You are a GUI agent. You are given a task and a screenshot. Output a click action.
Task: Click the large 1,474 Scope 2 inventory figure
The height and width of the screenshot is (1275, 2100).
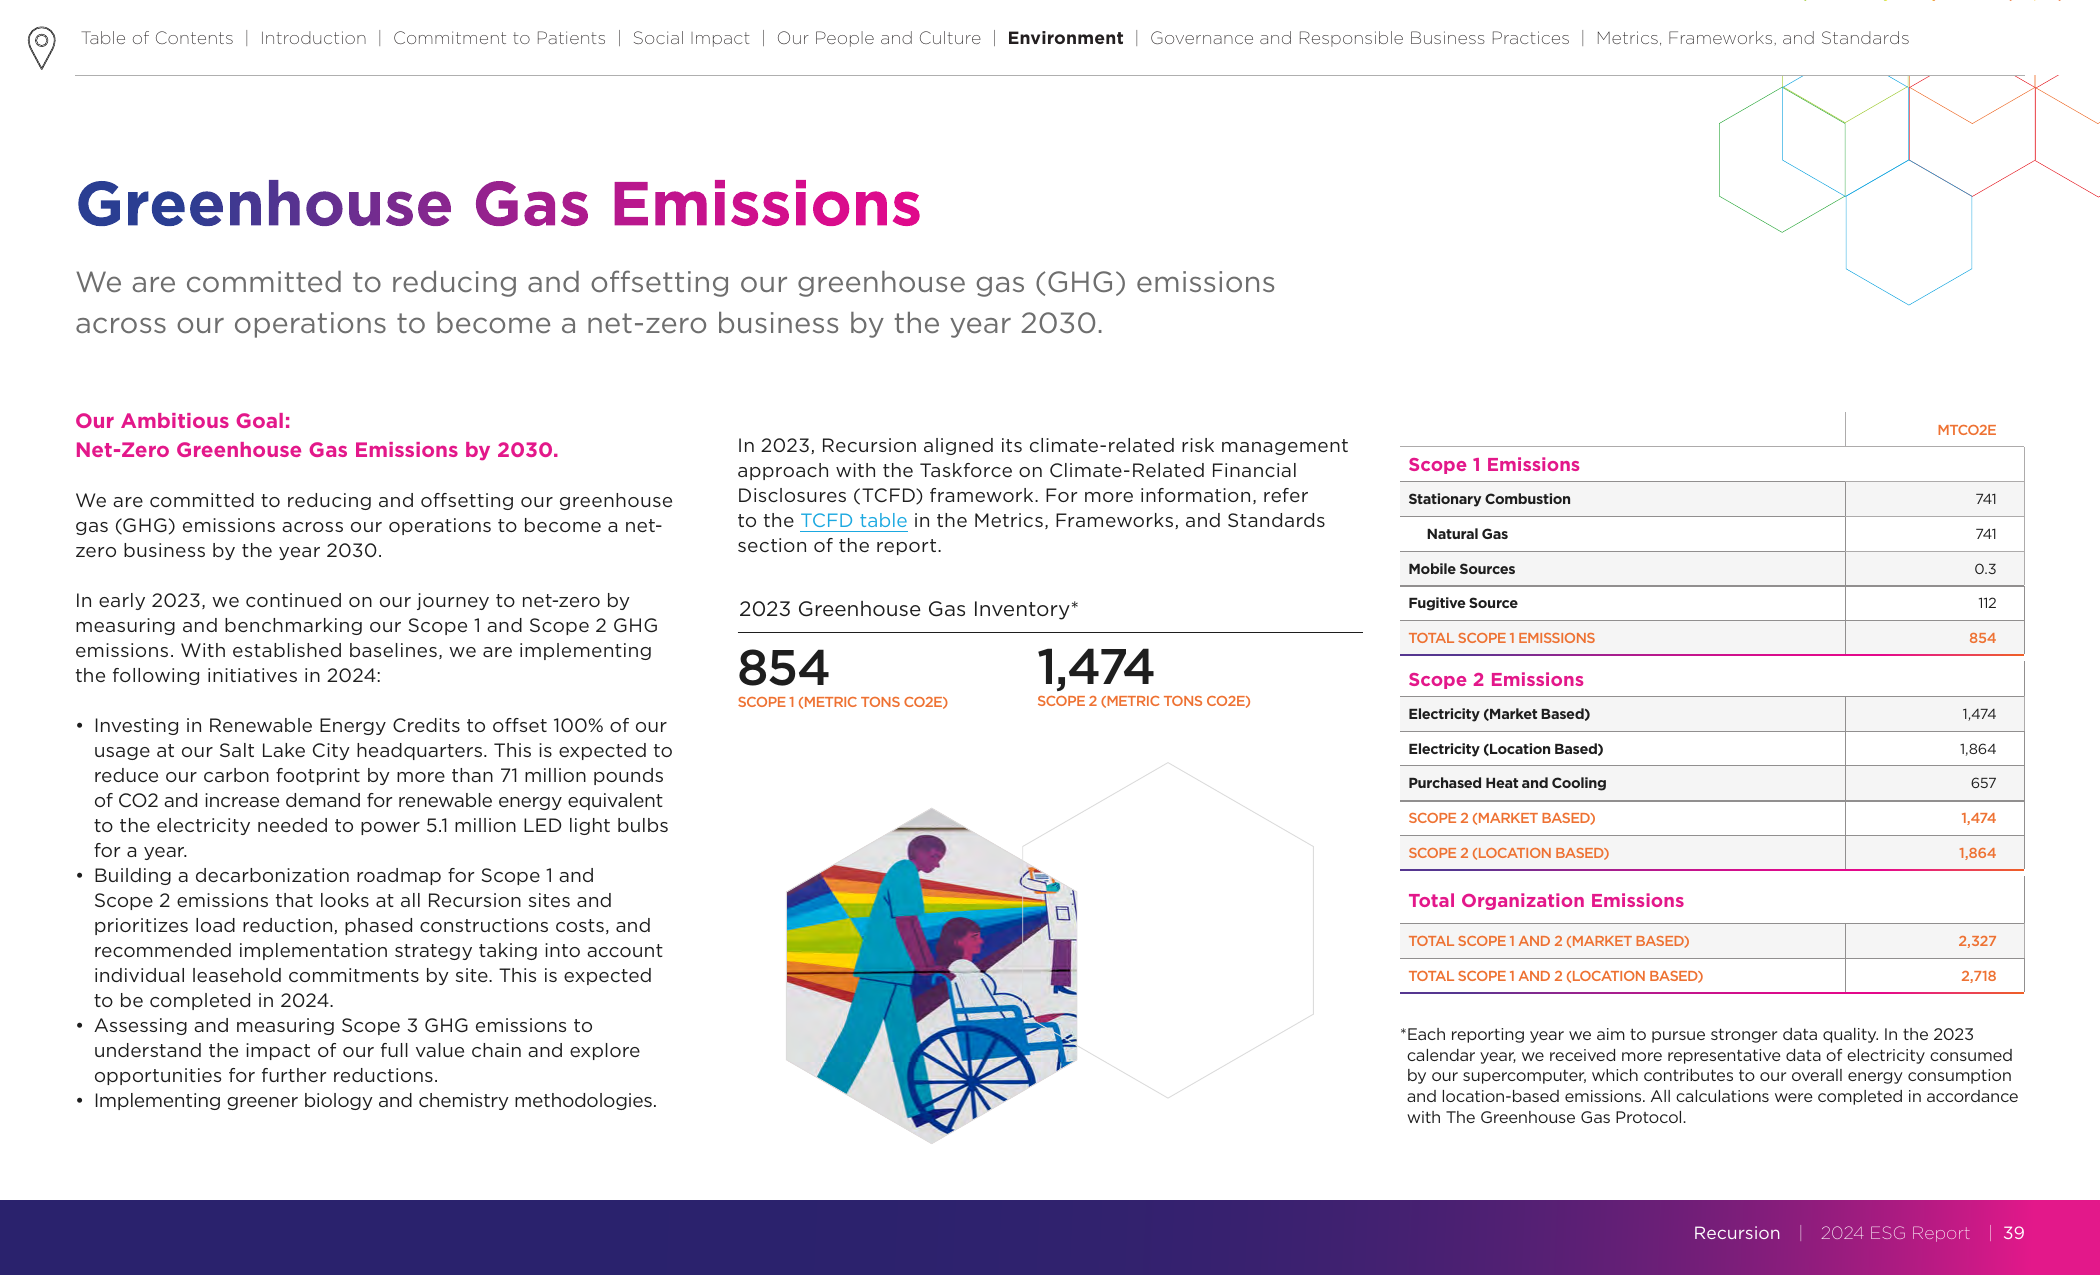tap(1095, 667)
